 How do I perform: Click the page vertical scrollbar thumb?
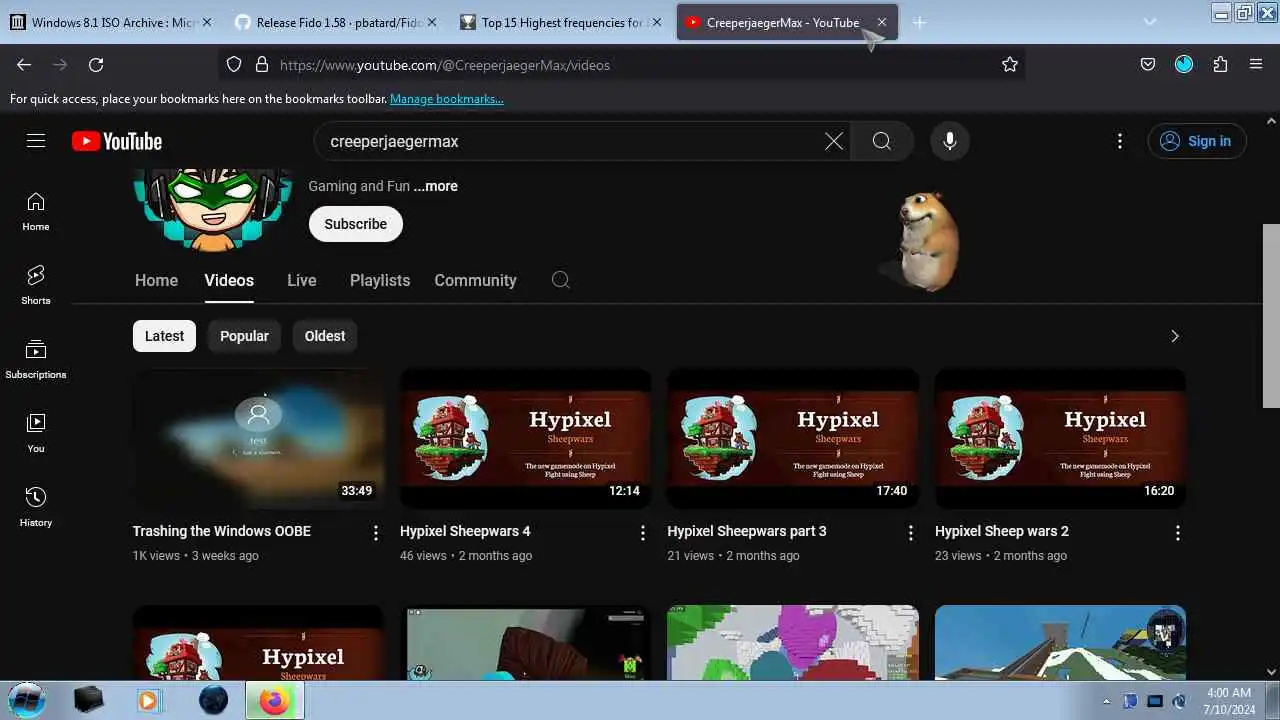coord(1271,315)
